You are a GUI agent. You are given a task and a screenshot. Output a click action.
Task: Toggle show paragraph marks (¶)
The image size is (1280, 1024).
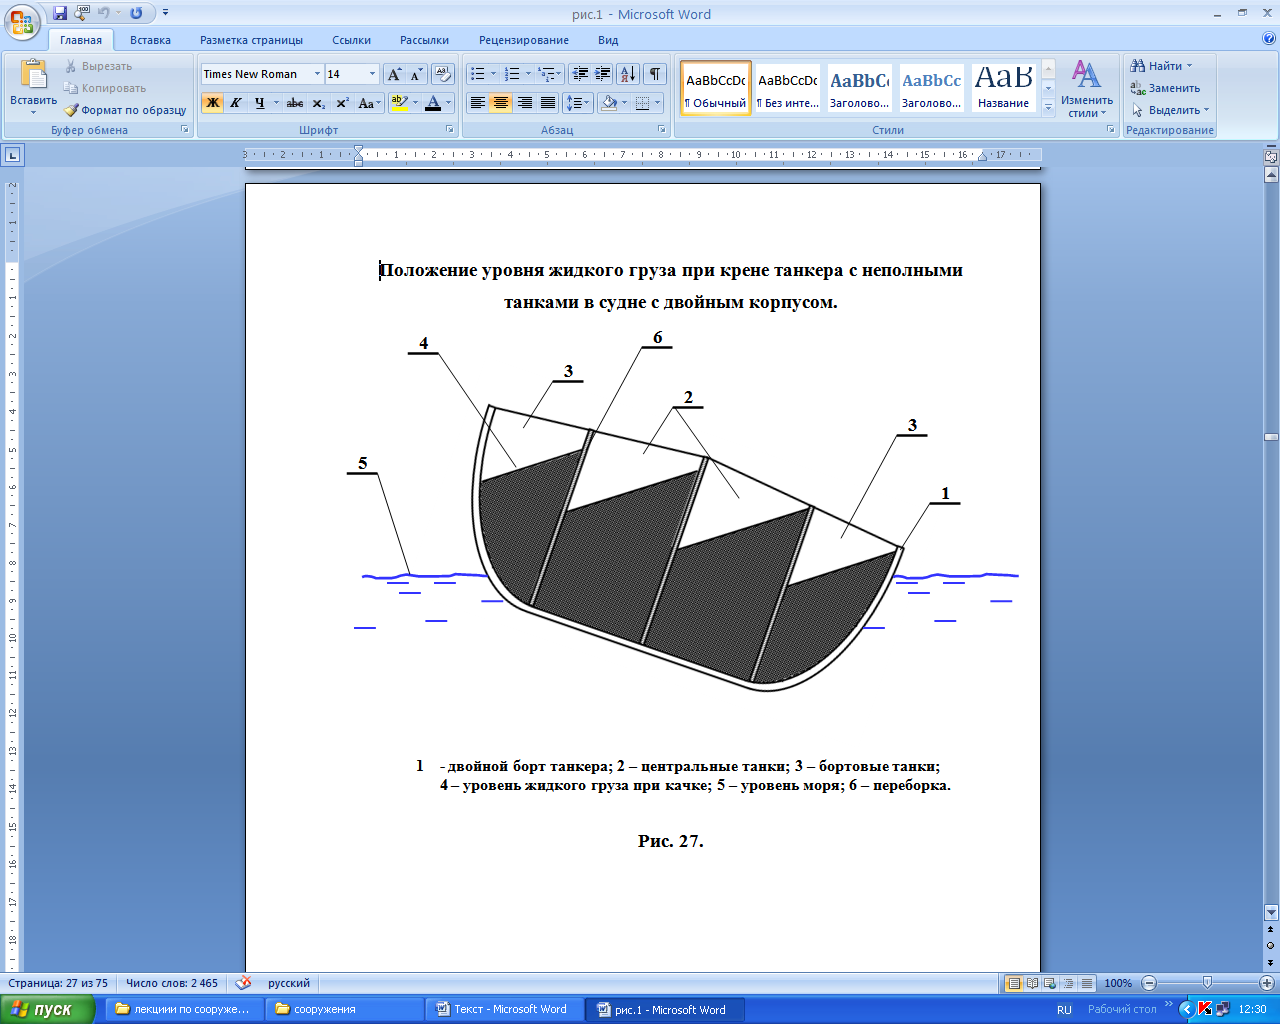click(x=654, y=74)
